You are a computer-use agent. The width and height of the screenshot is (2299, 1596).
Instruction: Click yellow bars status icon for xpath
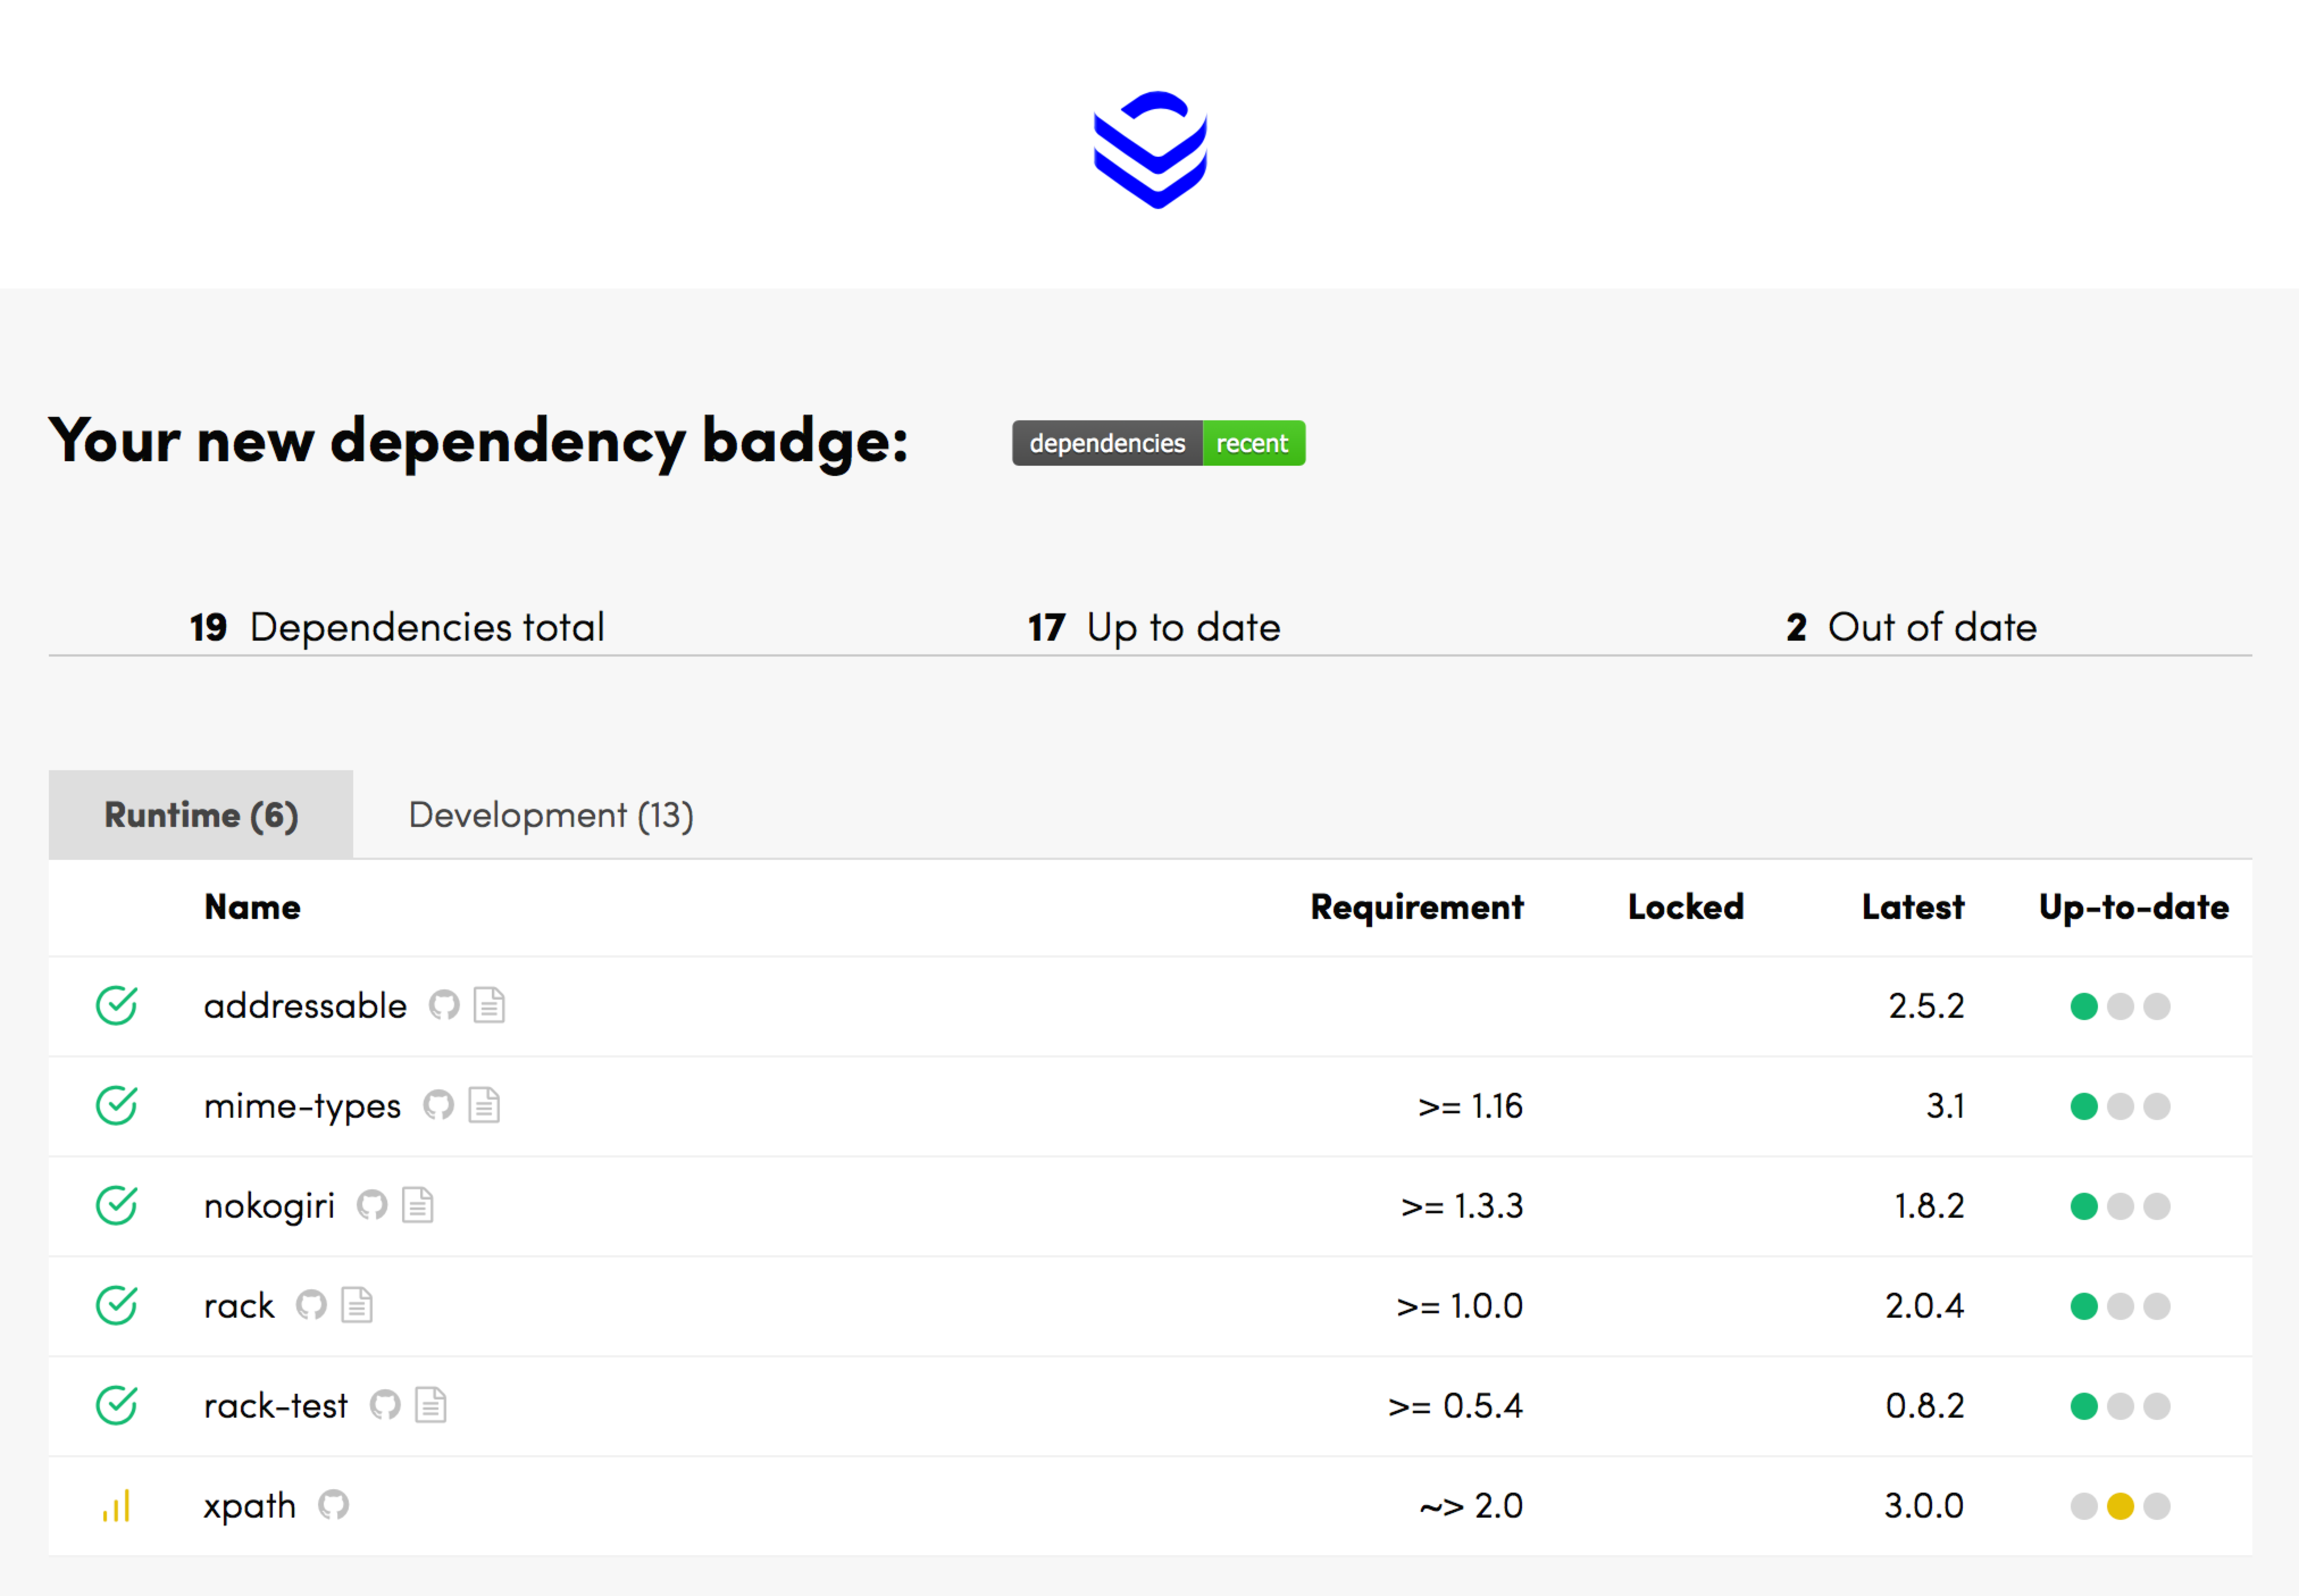116,1505
